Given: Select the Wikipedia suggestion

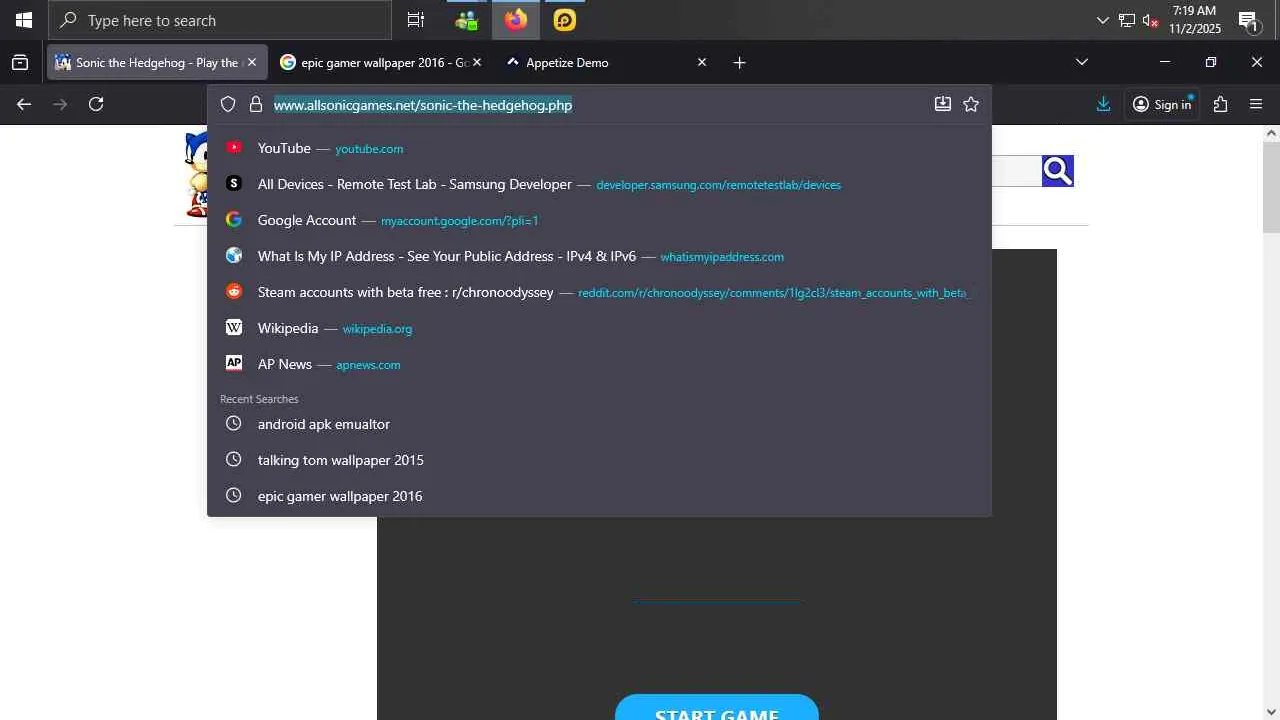Looking at the screenshot, I should point(599,328).
